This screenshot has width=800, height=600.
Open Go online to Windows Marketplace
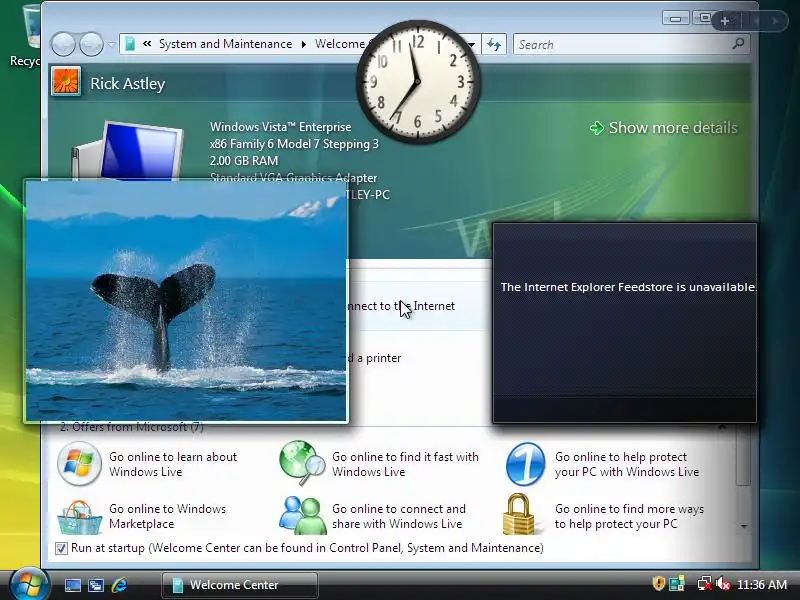pyautogui.click(x=167, y=516)
